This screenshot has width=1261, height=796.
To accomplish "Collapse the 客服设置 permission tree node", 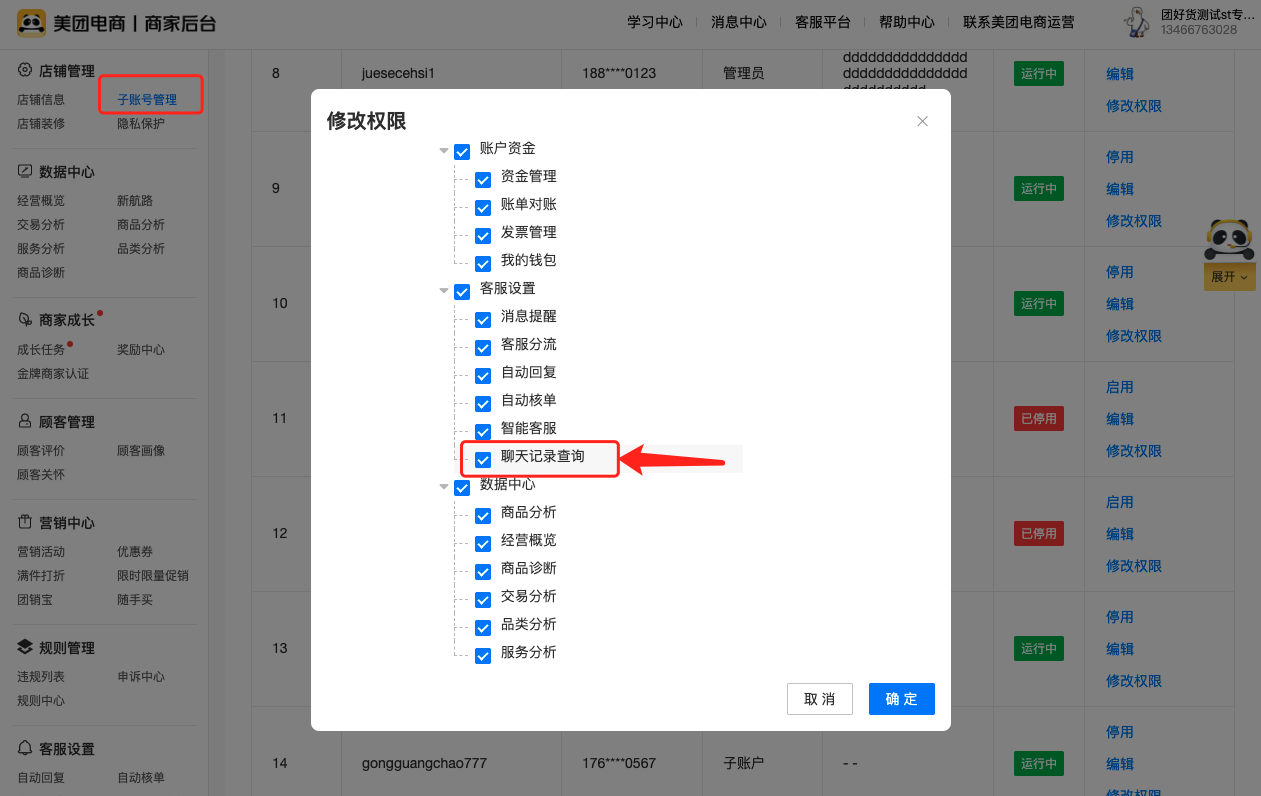I will 444,291.
